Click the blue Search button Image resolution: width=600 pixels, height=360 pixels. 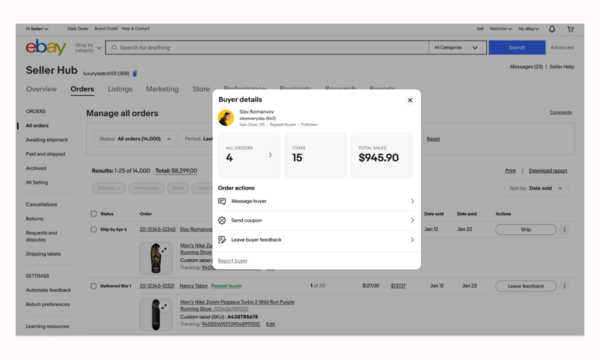click(517, 47)
